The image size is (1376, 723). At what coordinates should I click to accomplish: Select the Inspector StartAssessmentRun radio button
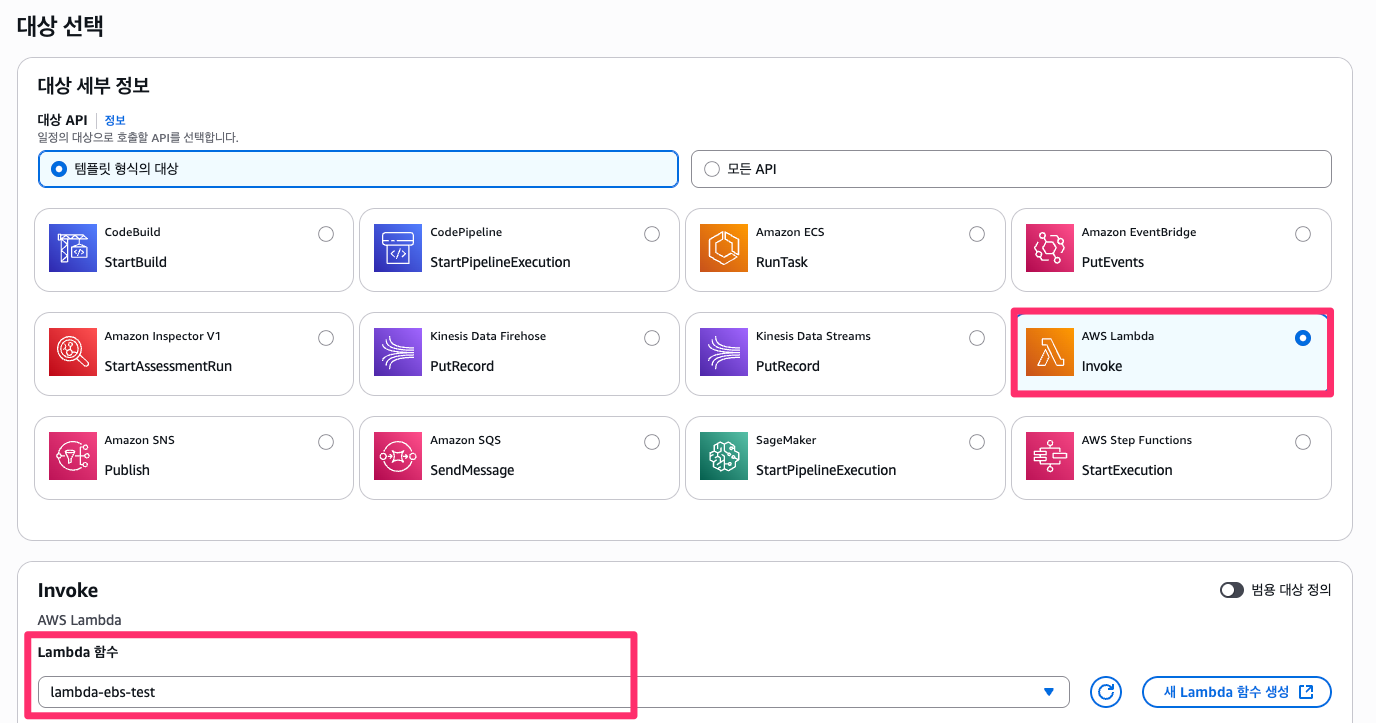[x=326, y=338]
